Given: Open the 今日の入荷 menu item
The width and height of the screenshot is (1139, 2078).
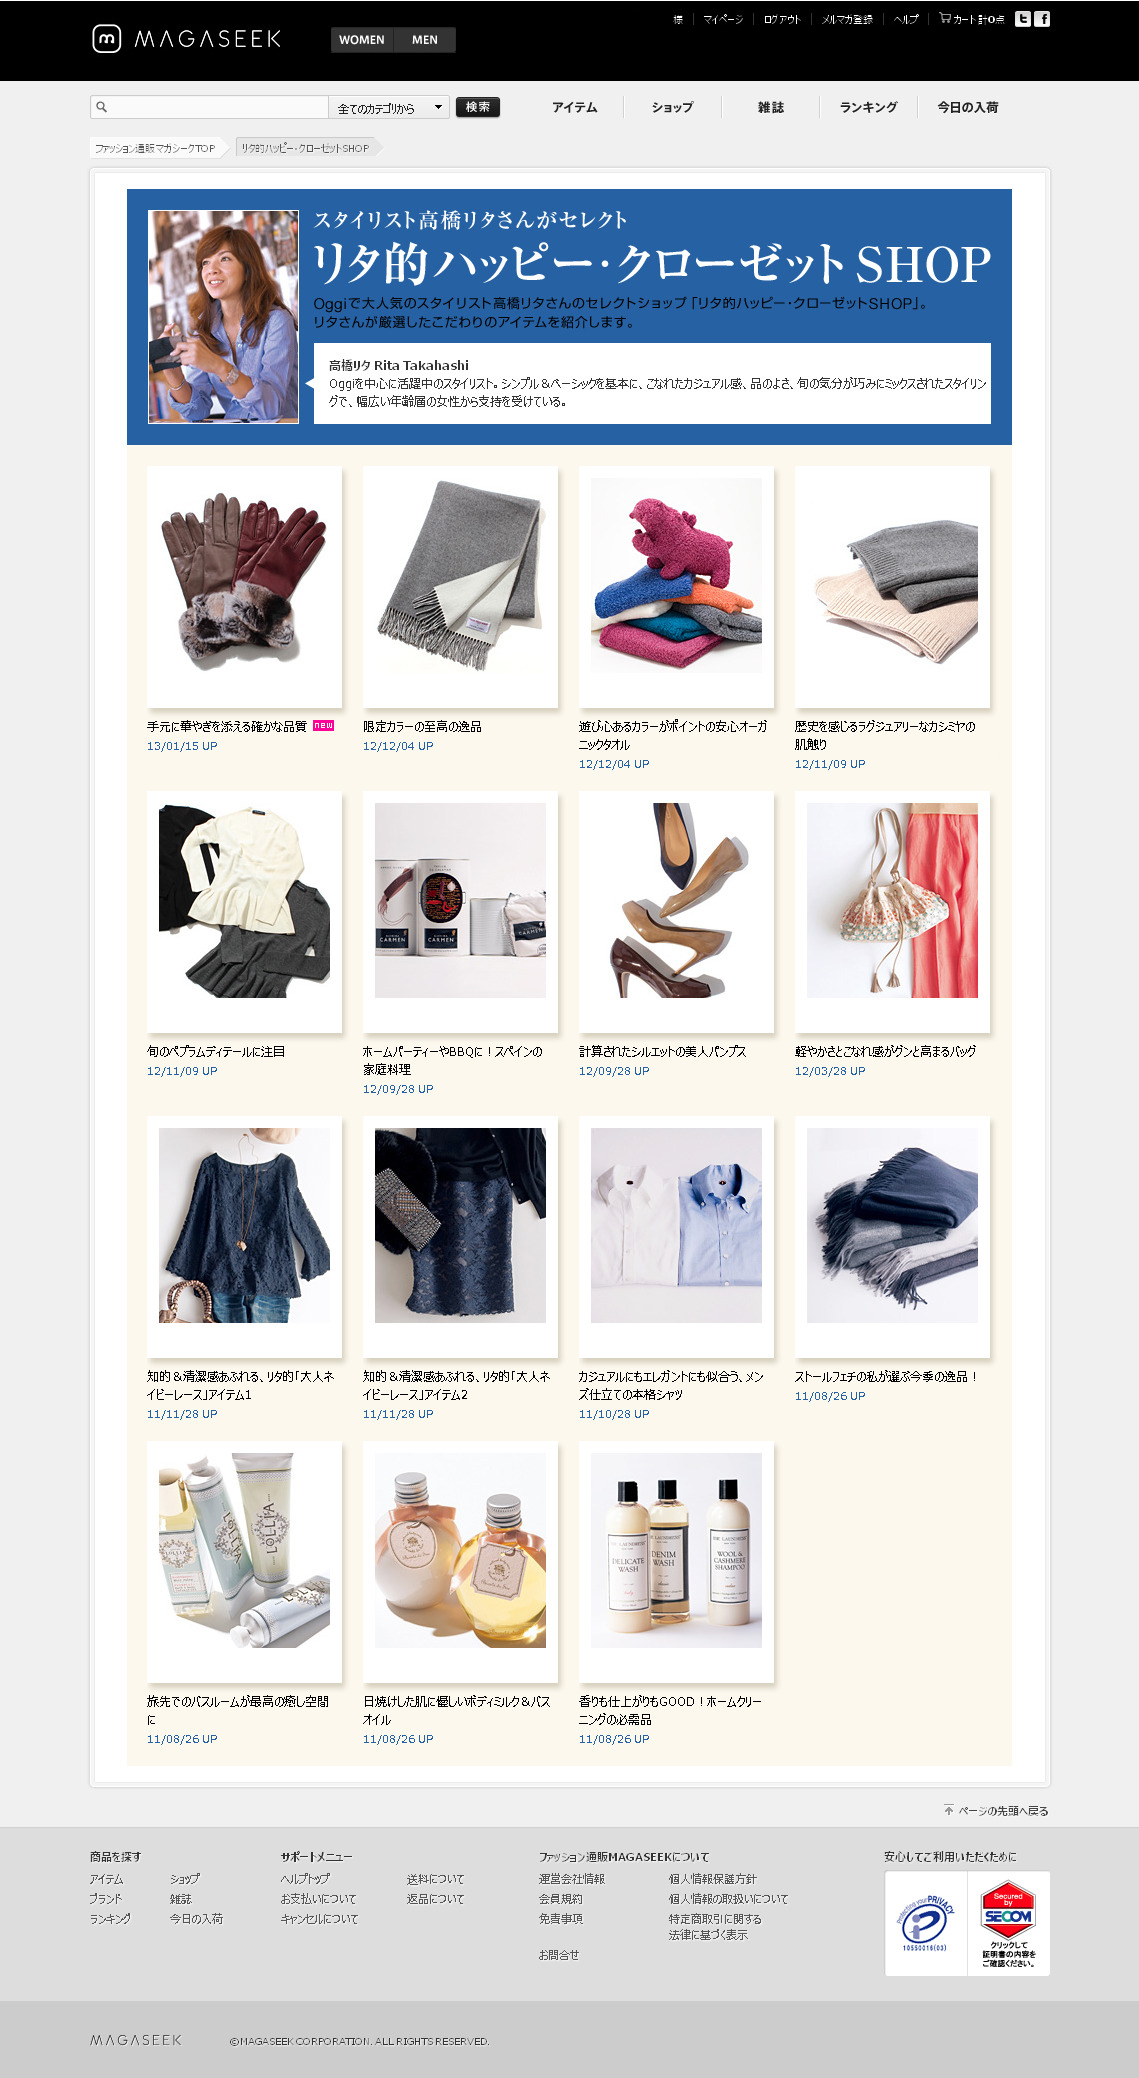Looking at the screenshot, I should [x=967, y=108].
